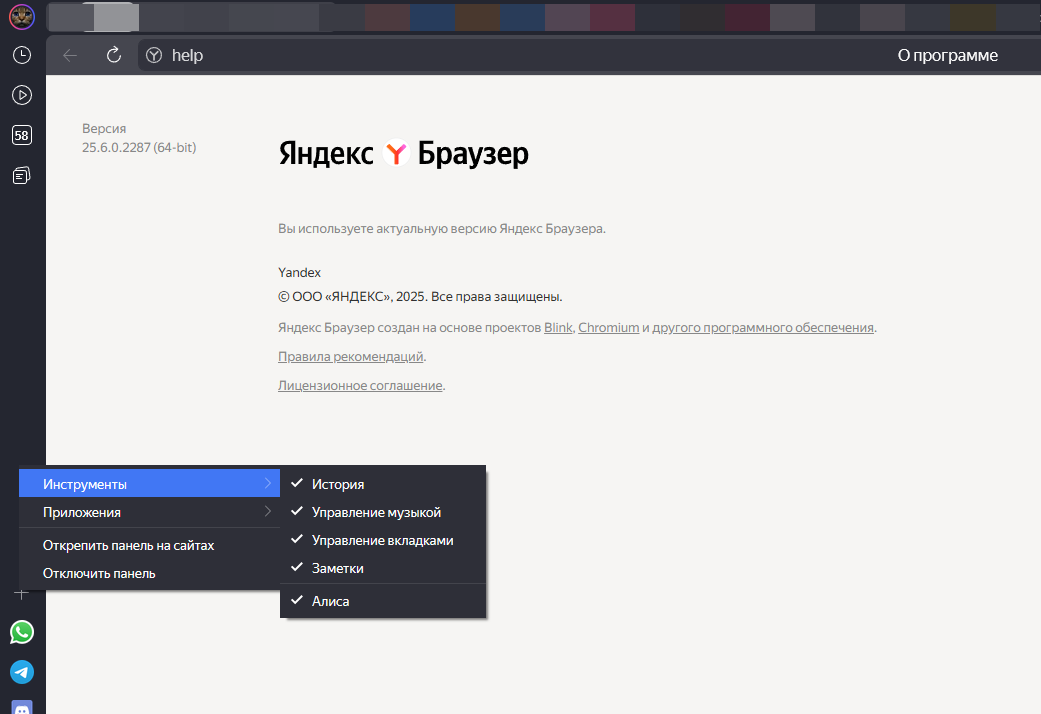The width and height of the screenshot is (1041, 714).
Task: Reload the page with the refresh icon
Action: pos(114,55)
